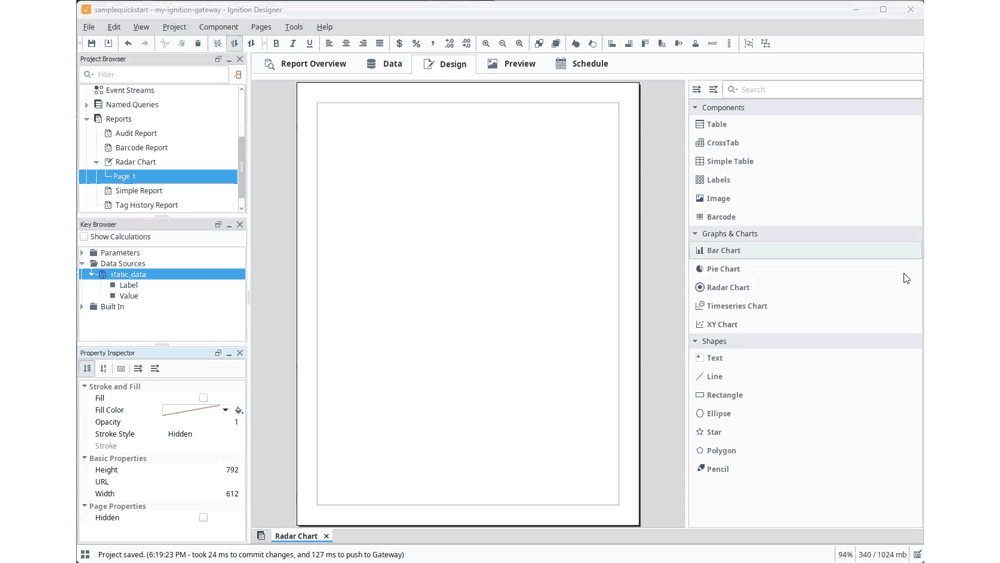This screenshot has height=563, width=1000.
Task: Click the Star shape icon
Action: pyautogui.click(x=700, y=432)
